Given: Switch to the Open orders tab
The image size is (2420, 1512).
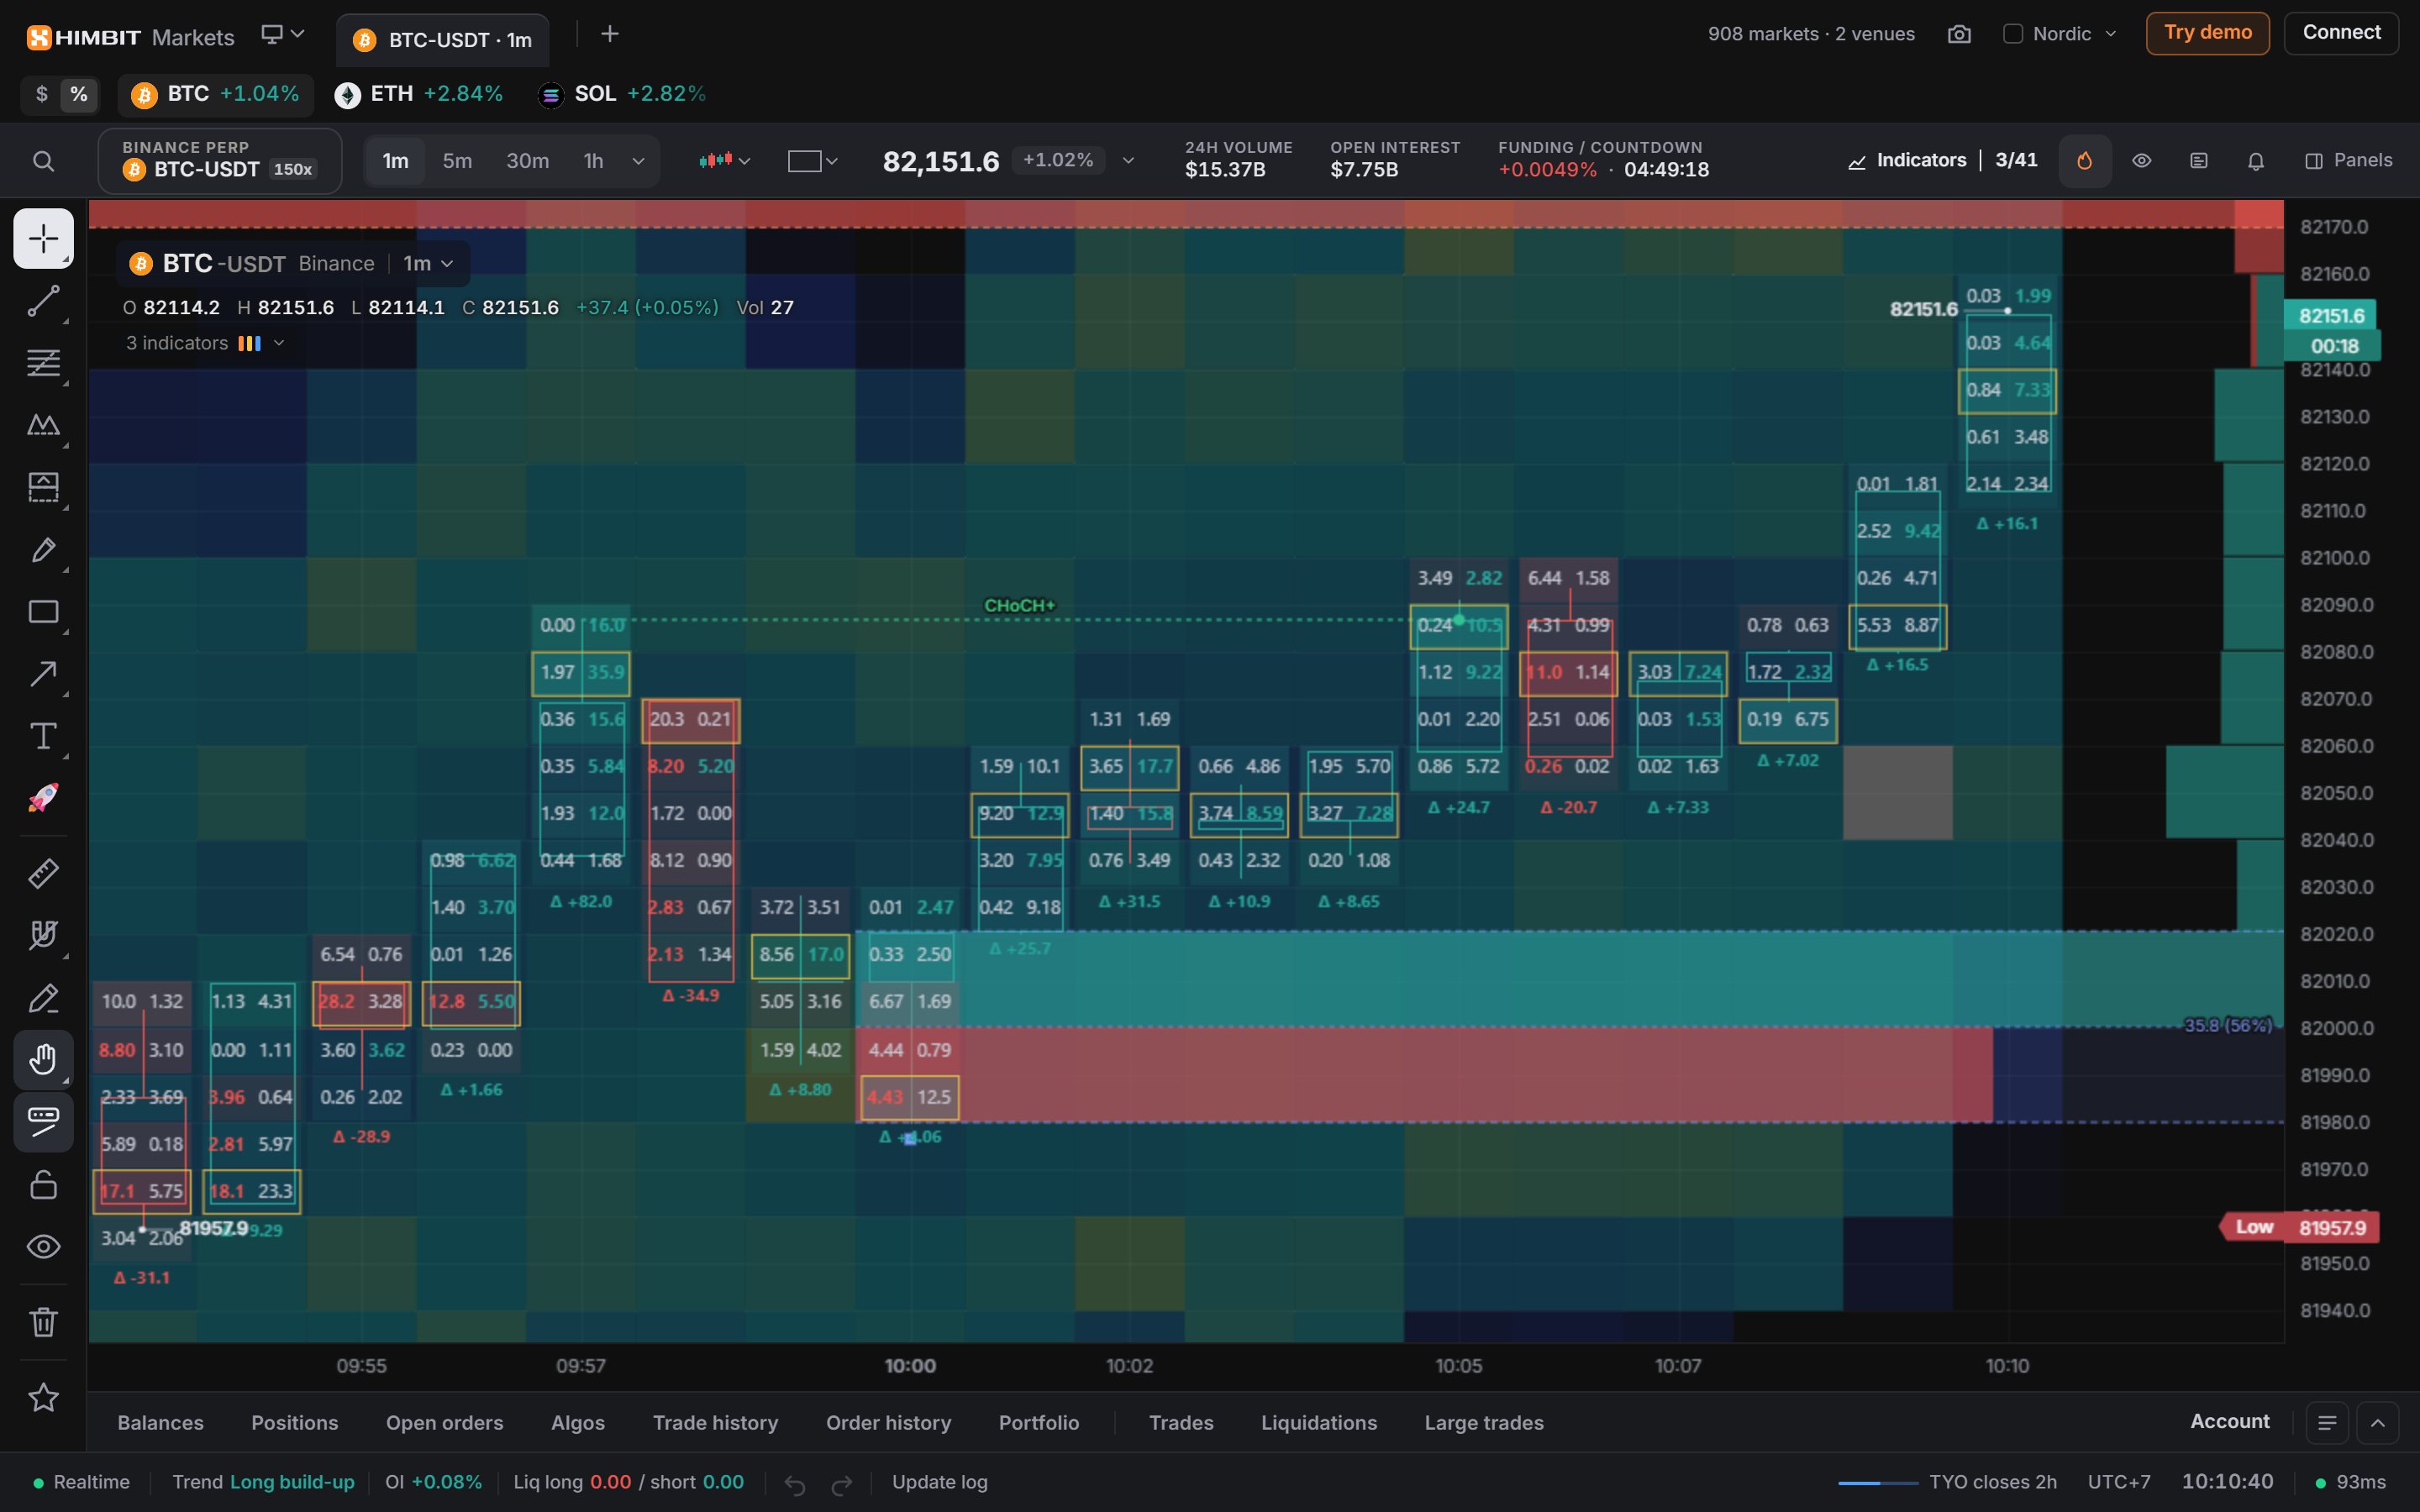Looking at the screenshot, I should pos(444,1422).
